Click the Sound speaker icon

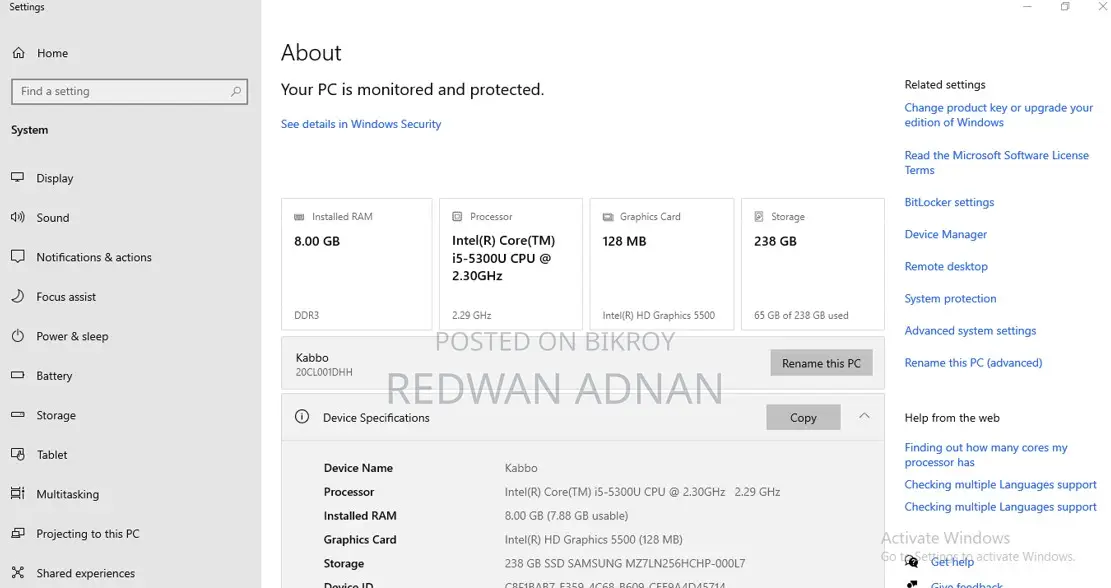18,217
